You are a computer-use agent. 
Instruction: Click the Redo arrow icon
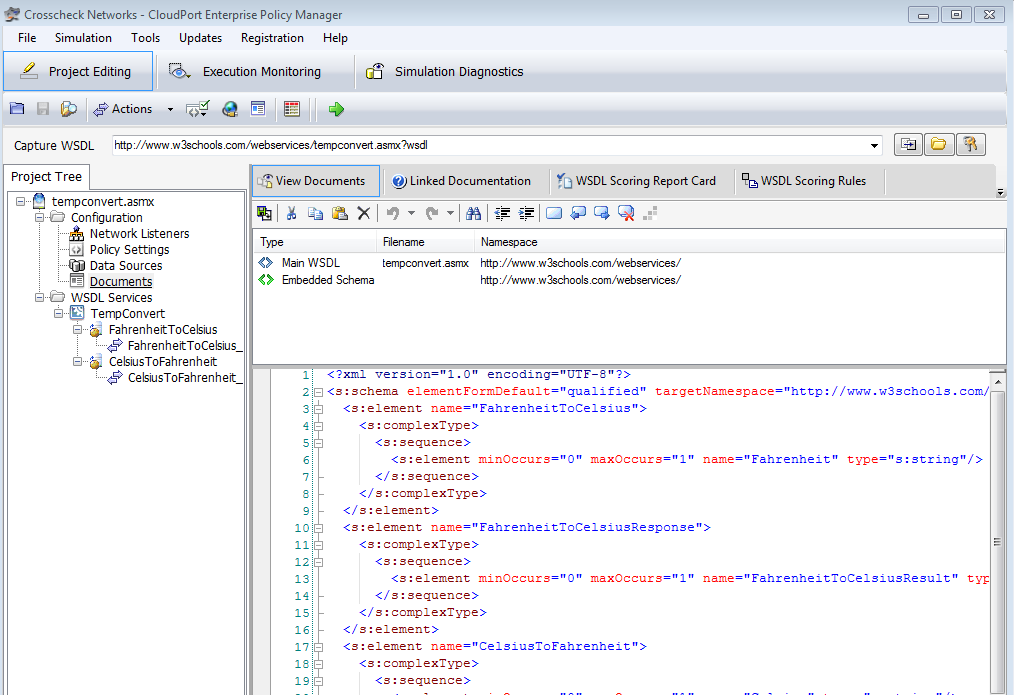[432, 213]
